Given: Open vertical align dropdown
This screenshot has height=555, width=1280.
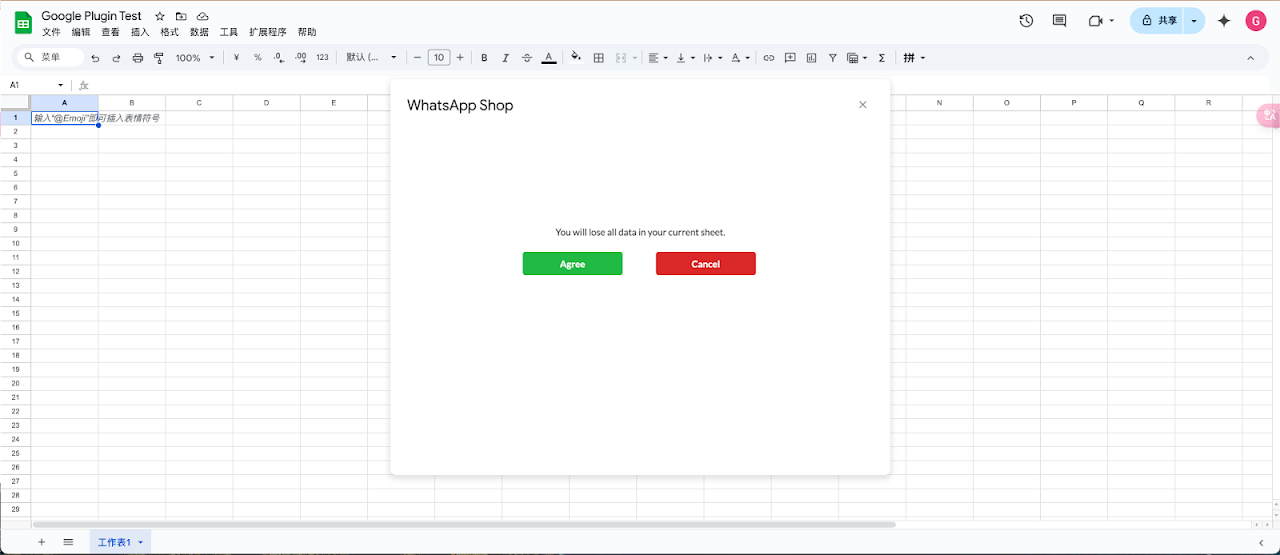Looking at the screenshot, I should (685, 58).
